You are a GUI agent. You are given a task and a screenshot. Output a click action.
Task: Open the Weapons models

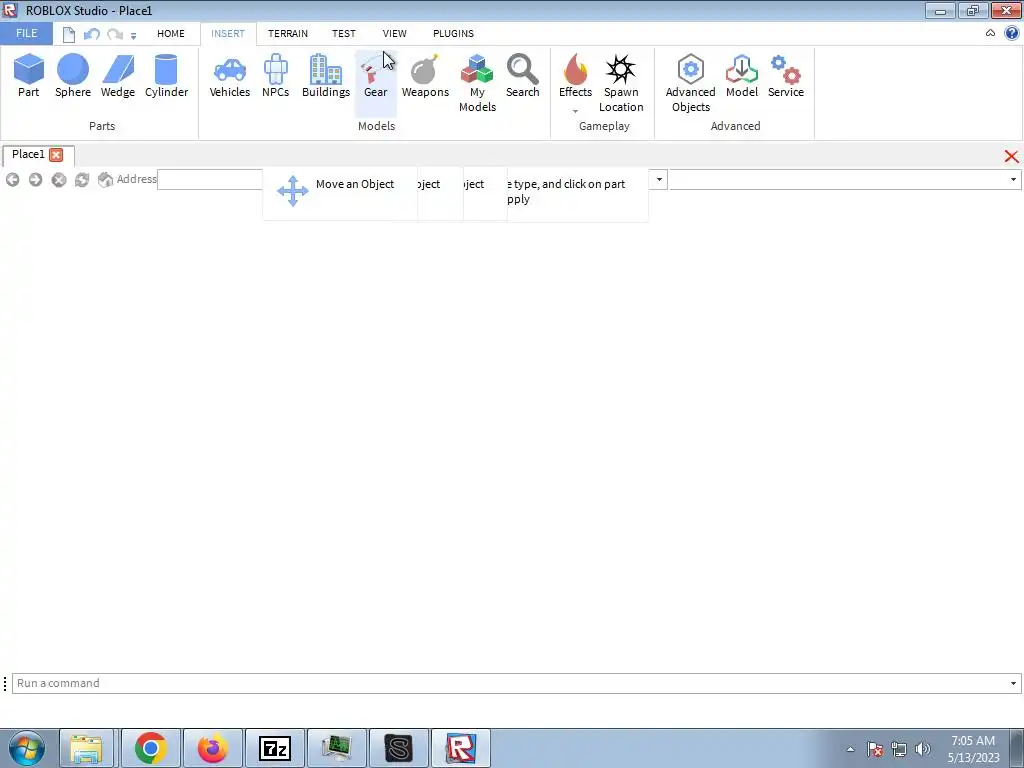(425, 76)
